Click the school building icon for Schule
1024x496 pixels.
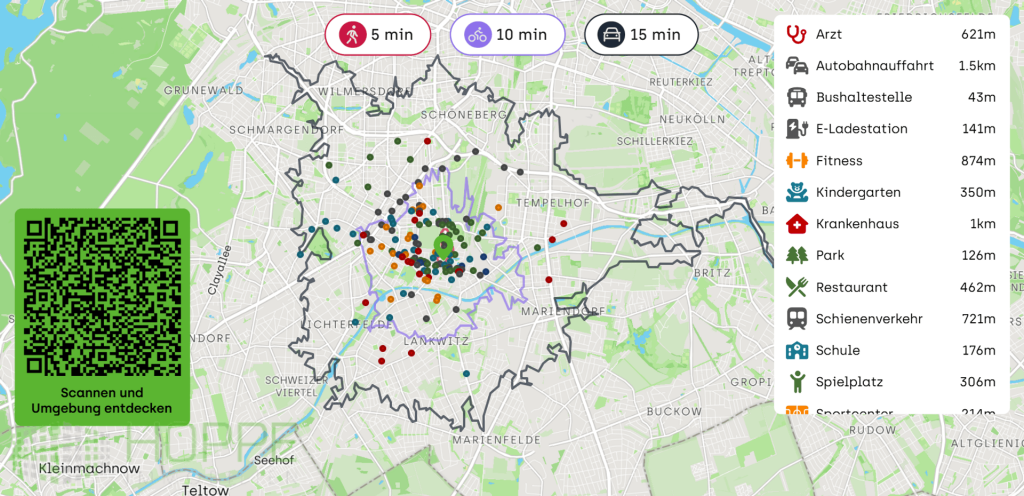796,350
